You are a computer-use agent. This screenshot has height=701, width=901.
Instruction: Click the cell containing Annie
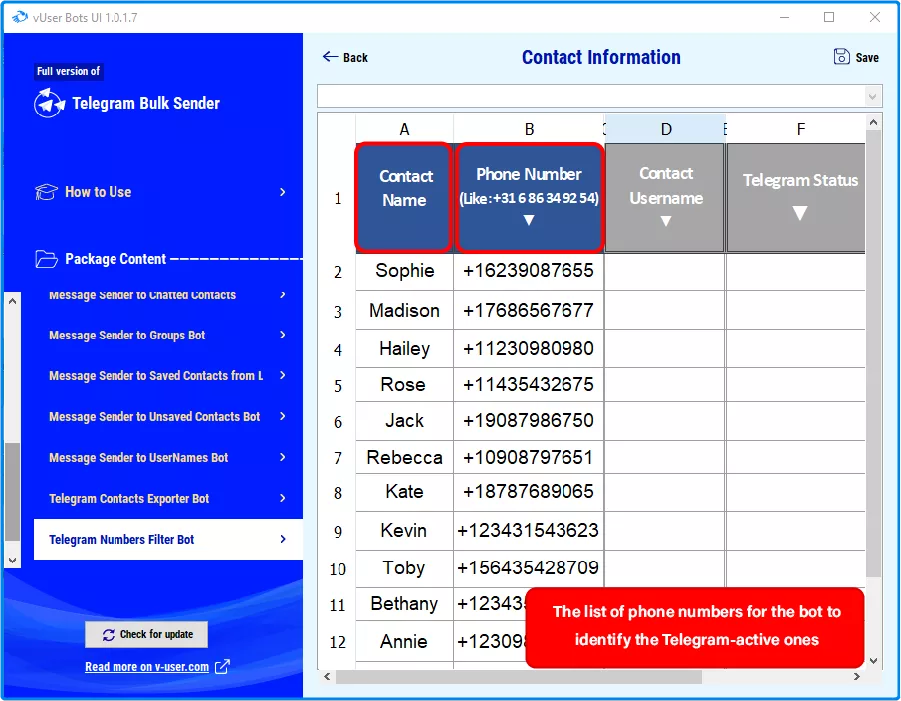tap(405, 641)
